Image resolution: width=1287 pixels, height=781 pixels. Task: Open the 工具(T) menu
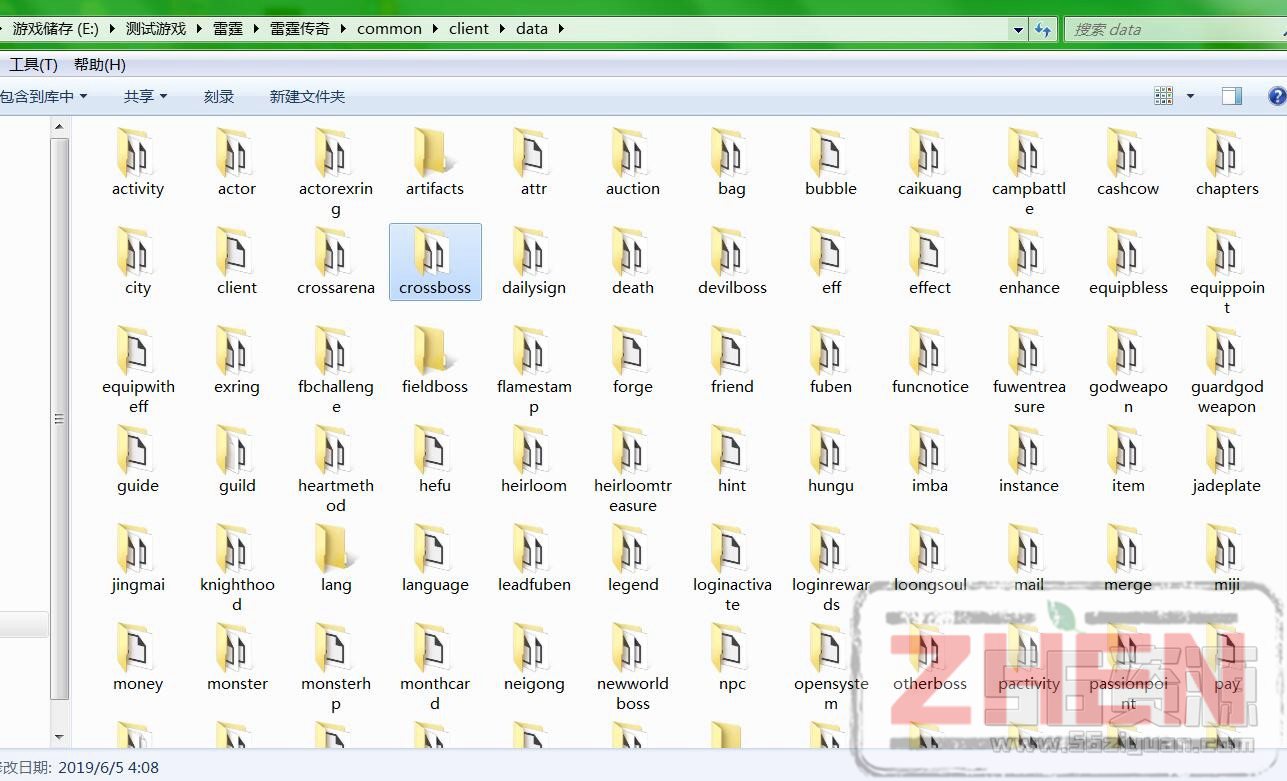coord(33,65)
